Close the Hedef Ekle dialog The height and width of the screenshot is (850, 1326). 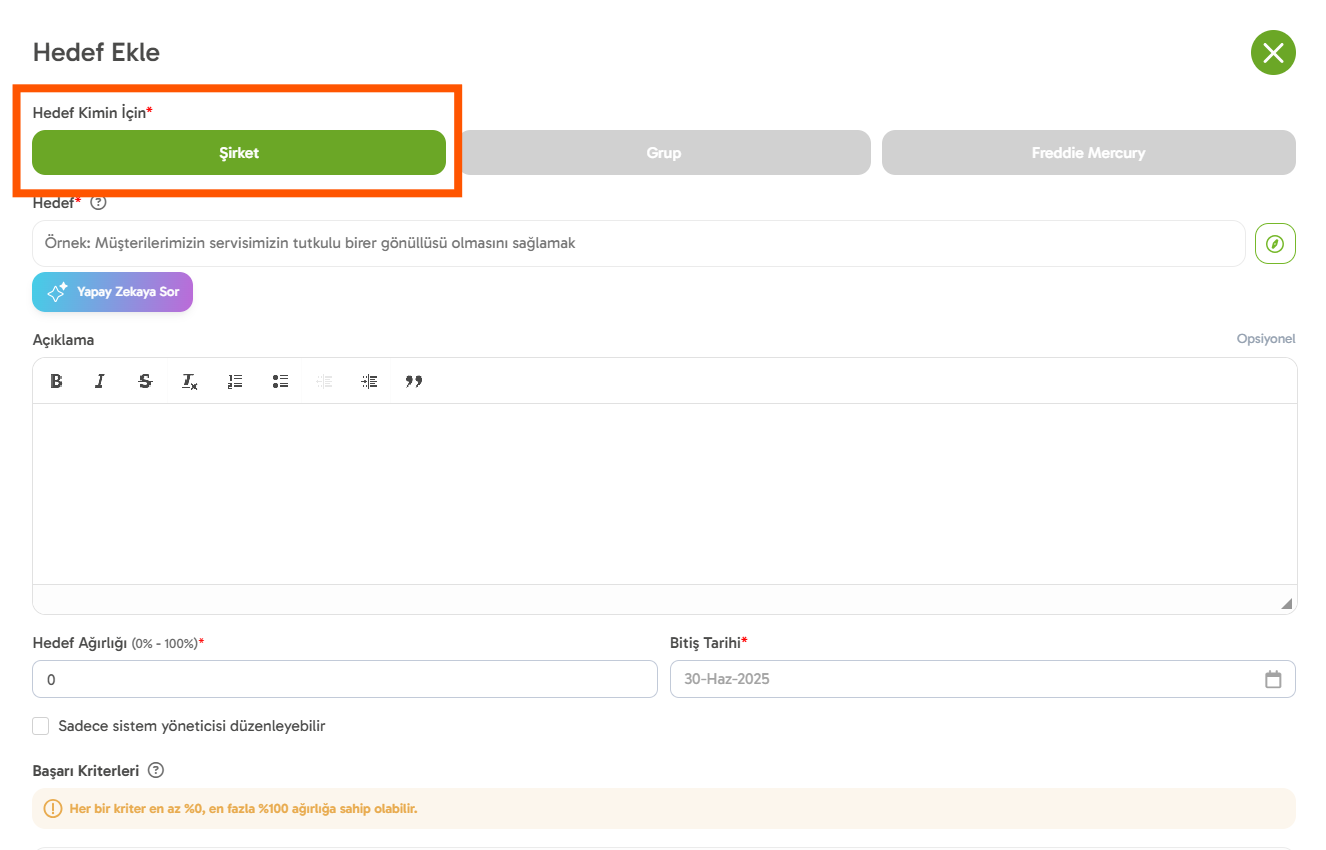click(1272, 53)
